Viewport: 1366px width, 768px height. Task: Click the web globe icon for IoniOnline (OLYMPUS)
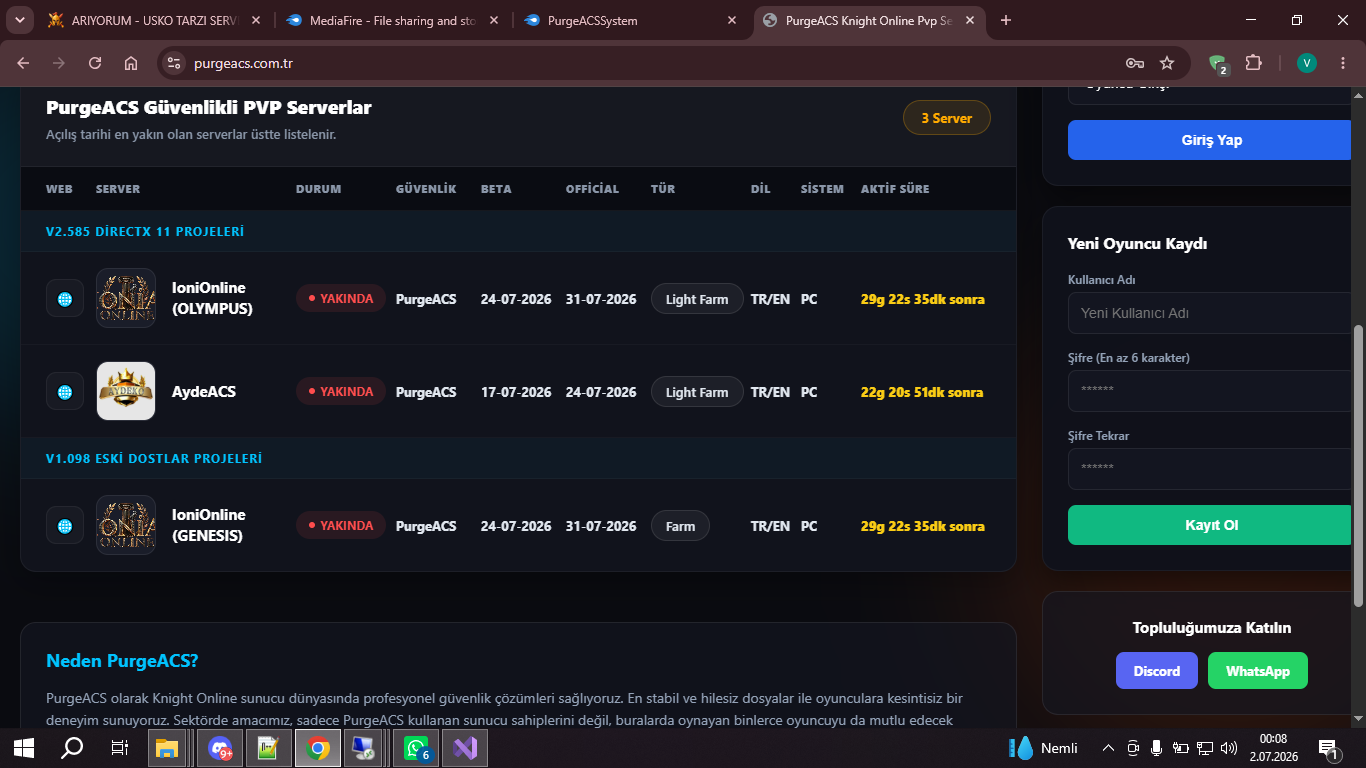[65, 299]
